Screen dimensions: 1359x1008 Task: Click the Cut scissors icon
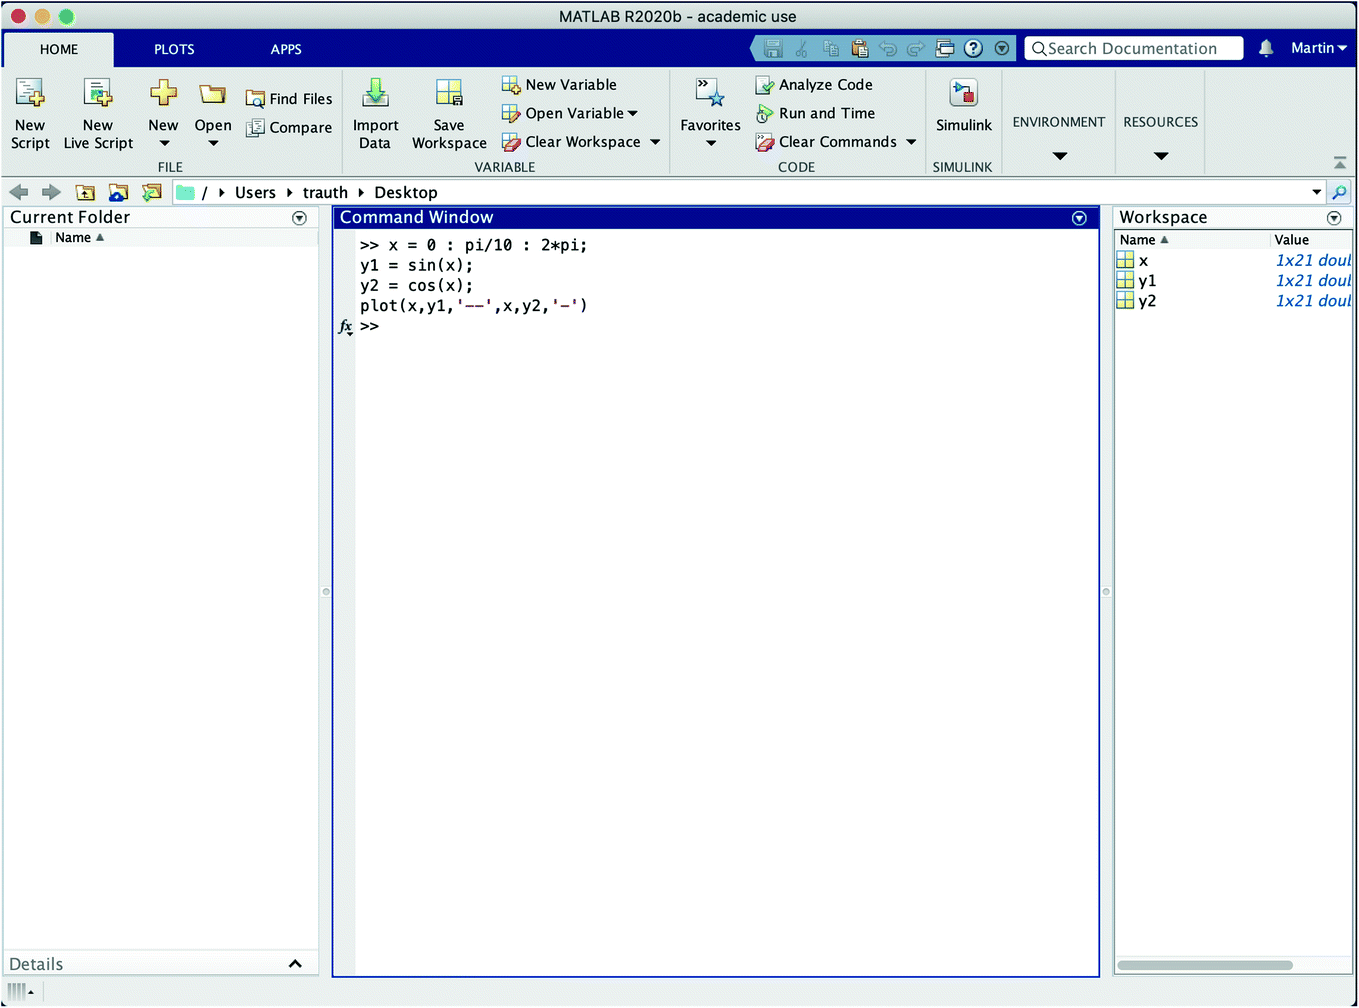click(801, 48)
